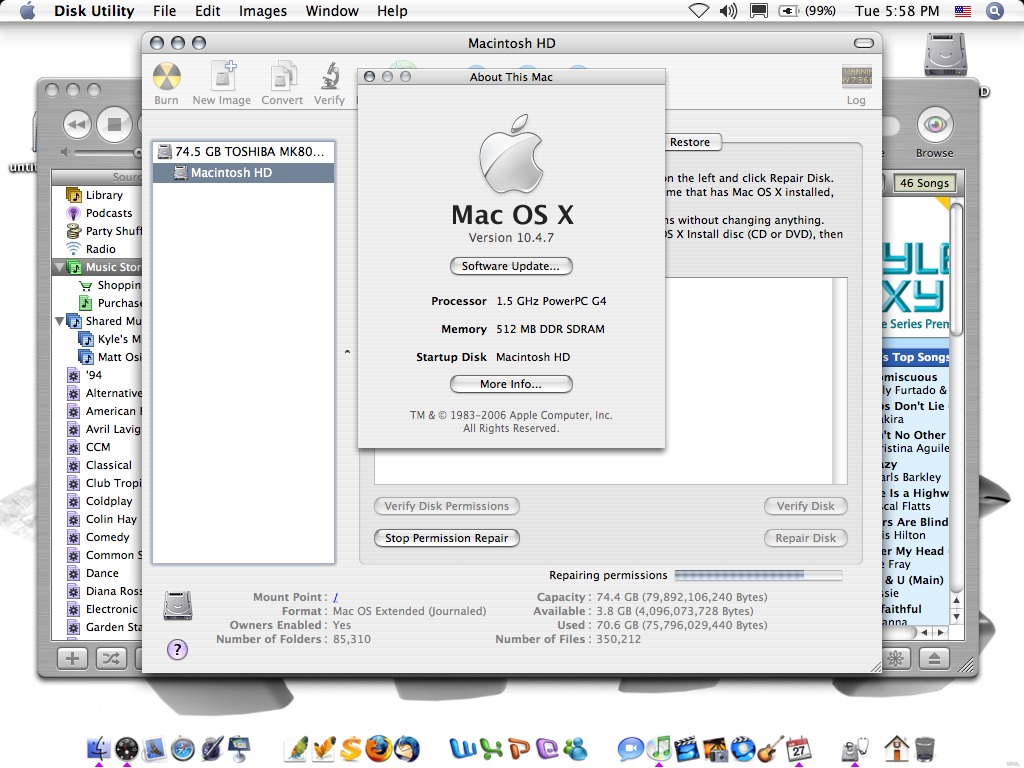Click the New Image toolbar icon
This screenshot has height=768, width=1024.
(x=222, y=76)
